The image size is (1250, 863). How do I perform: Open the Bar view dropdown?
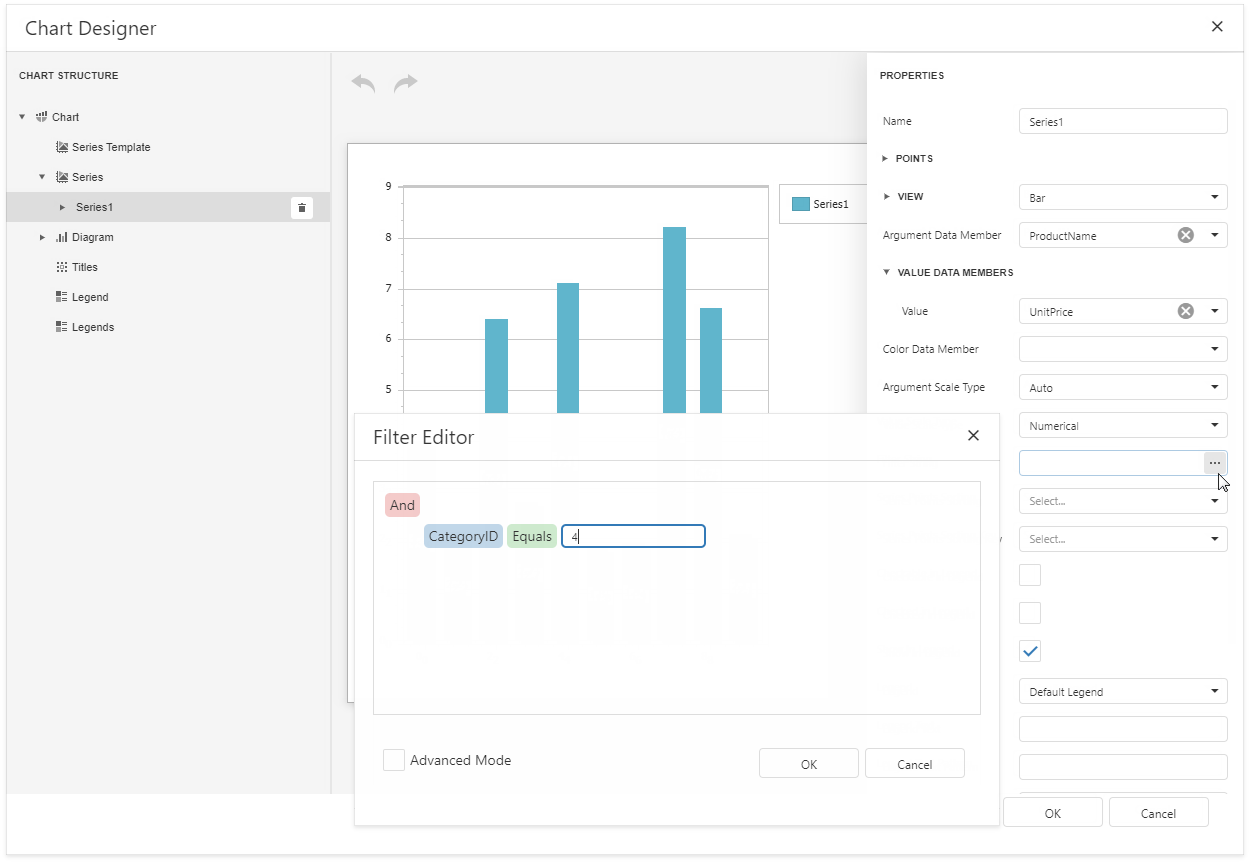(1214, 197)
